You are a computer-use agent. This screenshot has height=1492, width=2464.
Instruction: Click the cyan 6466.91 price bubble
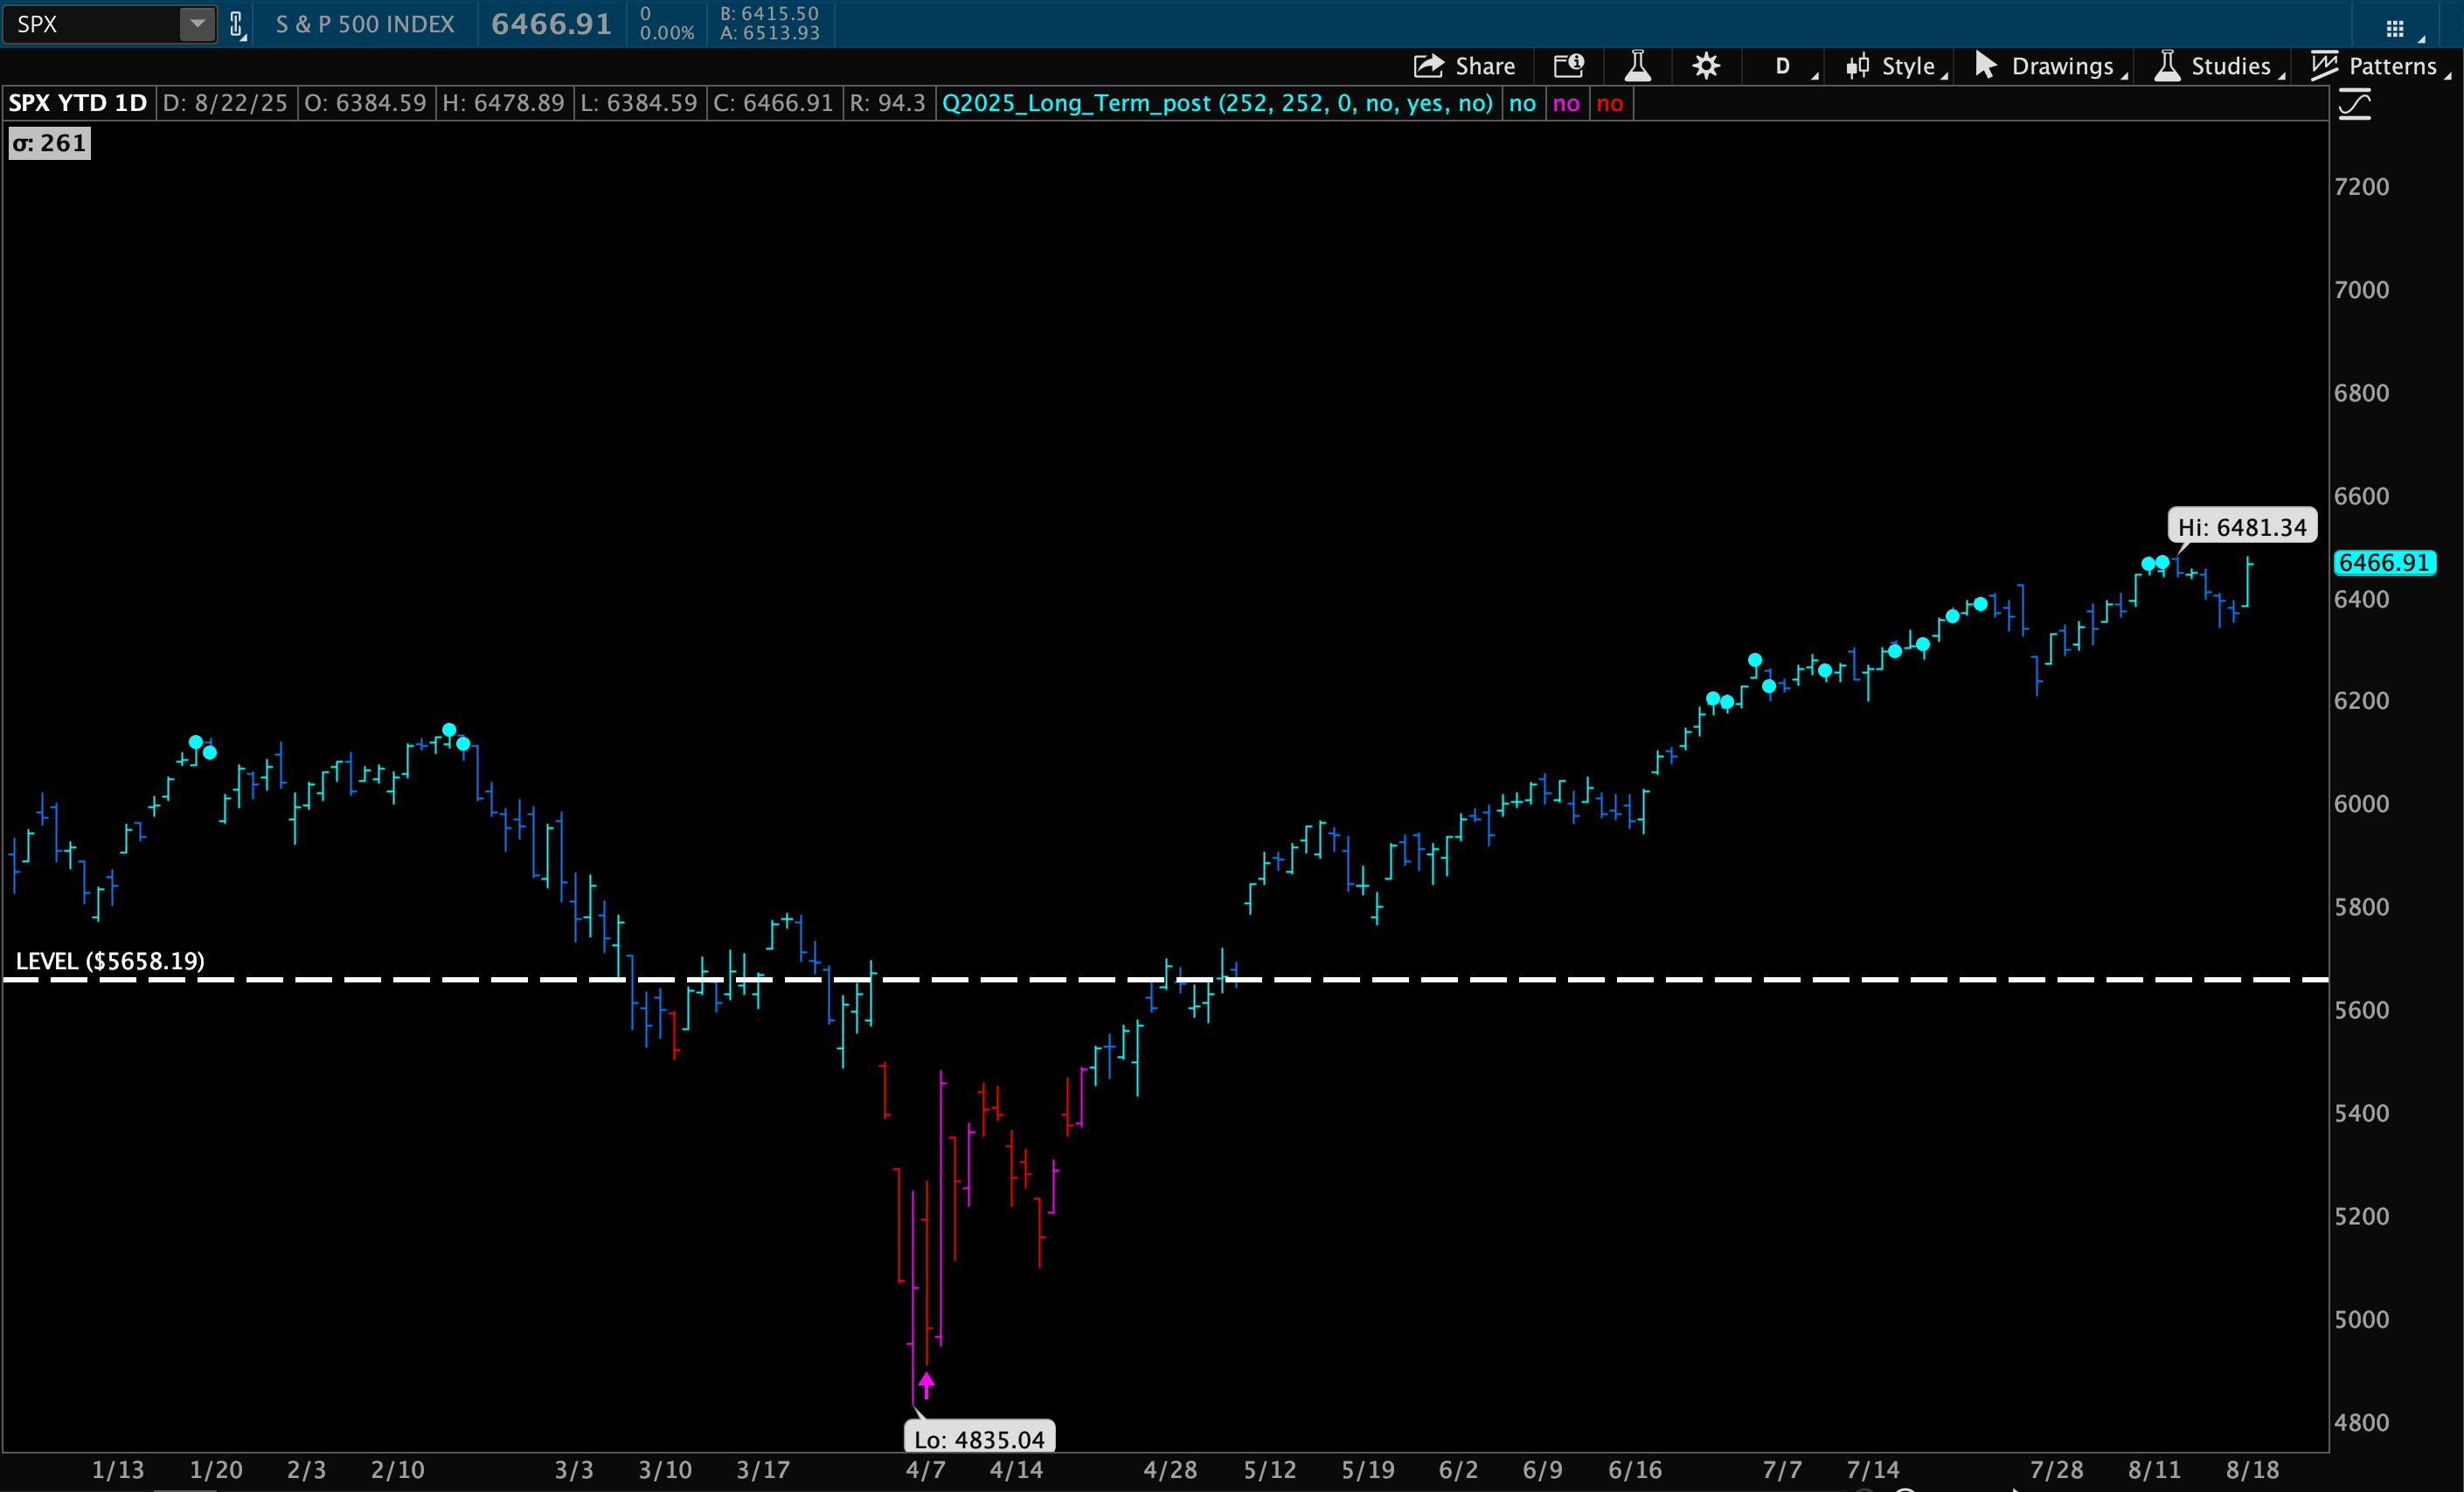2384,562
